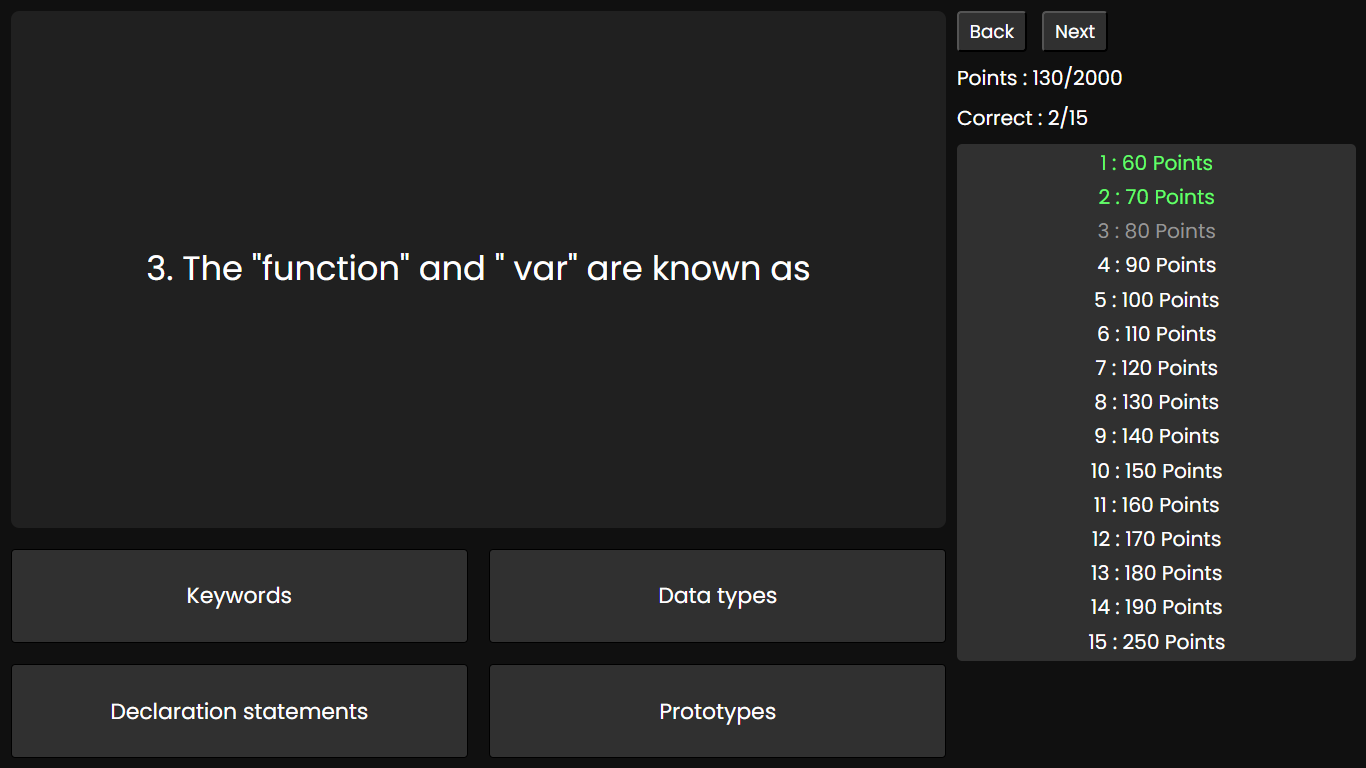Open question 1 worth 60 Points
Image resolution: width=1366 pixels, height=768 pixels.
1156,163
